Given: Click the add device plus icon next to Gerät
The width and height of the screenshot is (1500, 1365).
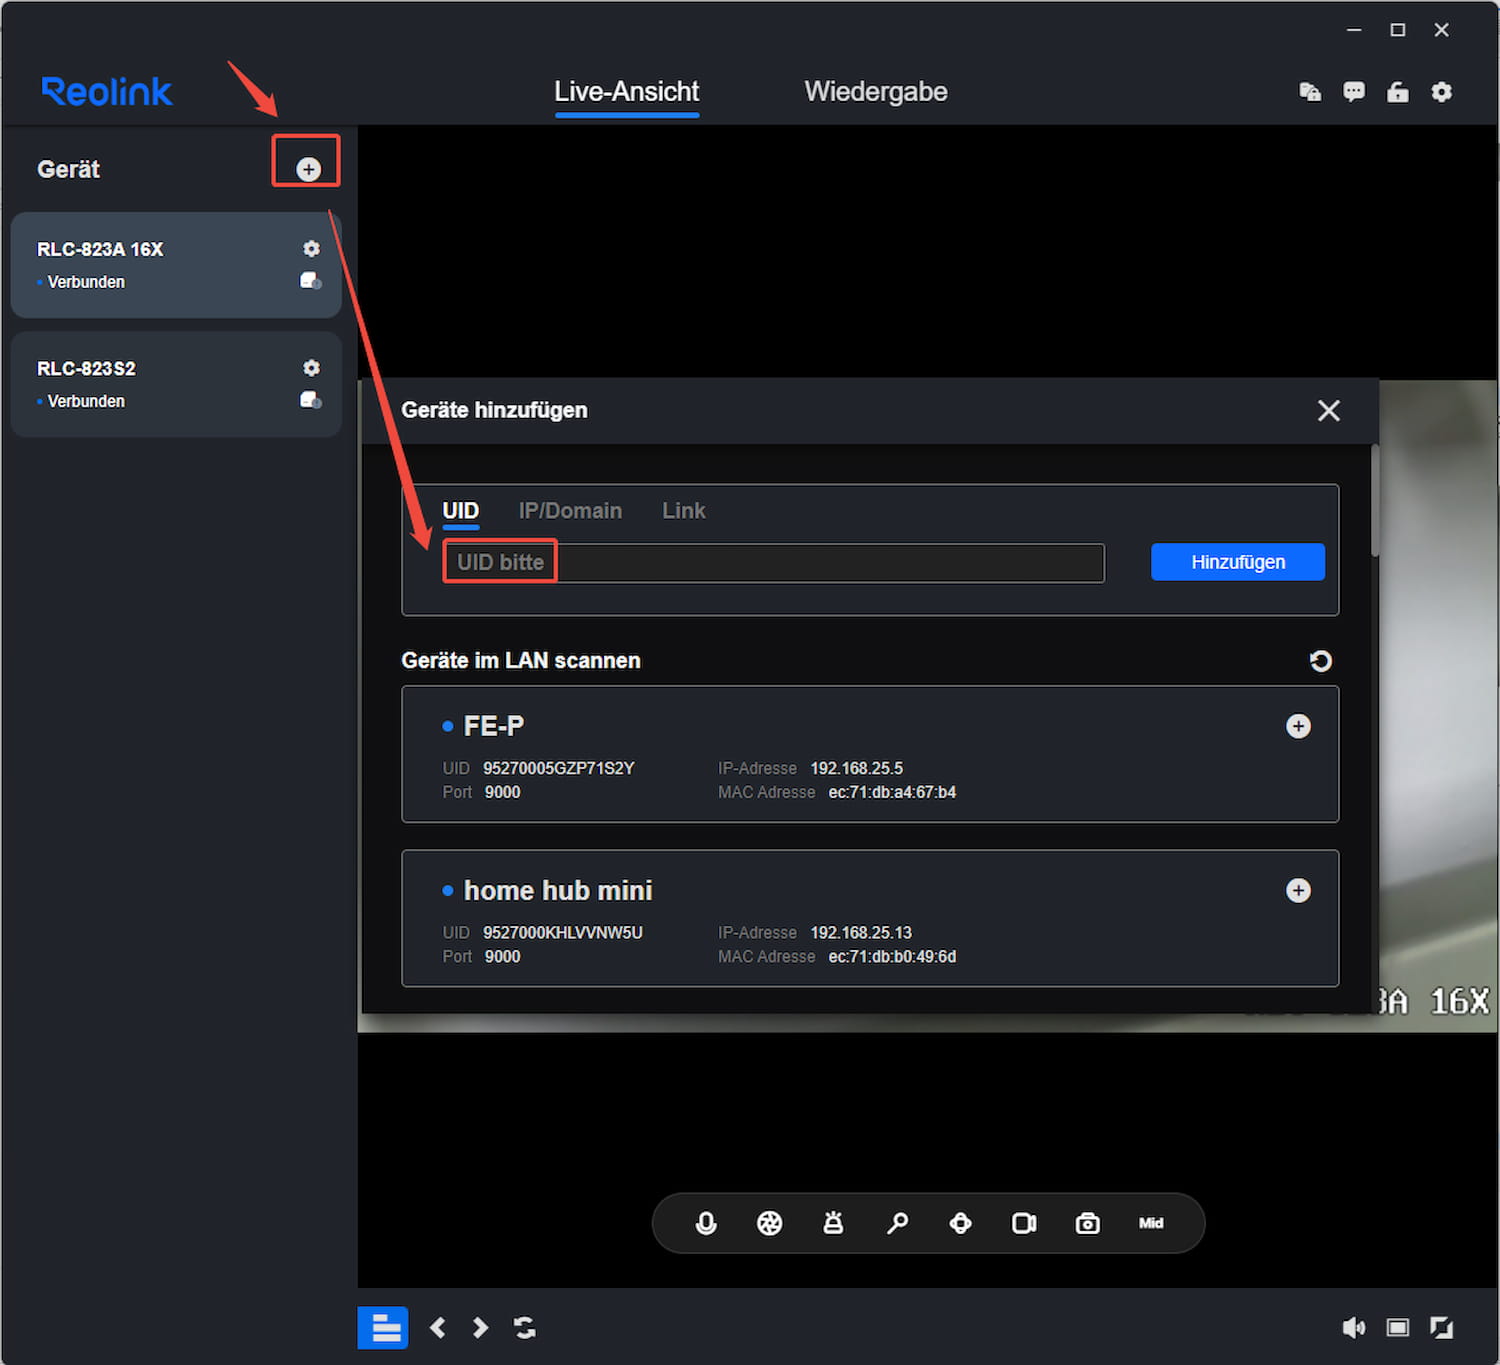Looking at the screenshot, I should pyautogui.click(x=308, y=169).
